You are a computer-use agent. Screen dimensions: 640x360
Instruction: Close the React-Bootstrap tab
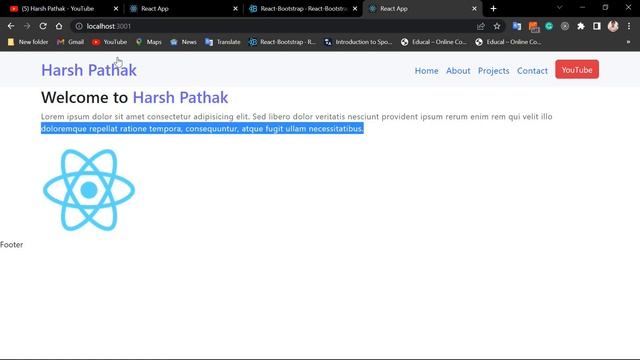(355, 9)
